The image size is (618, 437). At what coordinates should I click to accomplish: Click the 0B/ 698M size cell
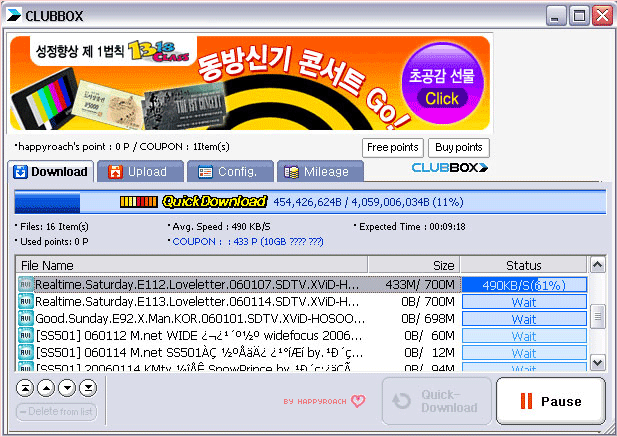point(428,318)
